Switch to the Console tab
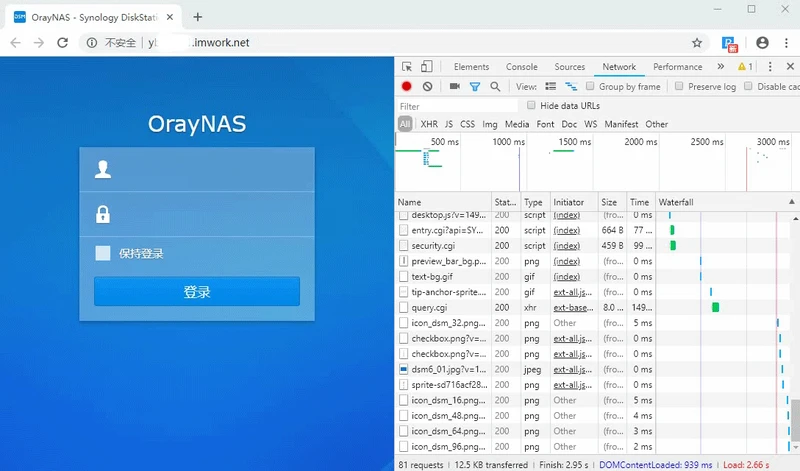Image resolution: width=800 pixels, height=471 pixels. pos(521,67)
